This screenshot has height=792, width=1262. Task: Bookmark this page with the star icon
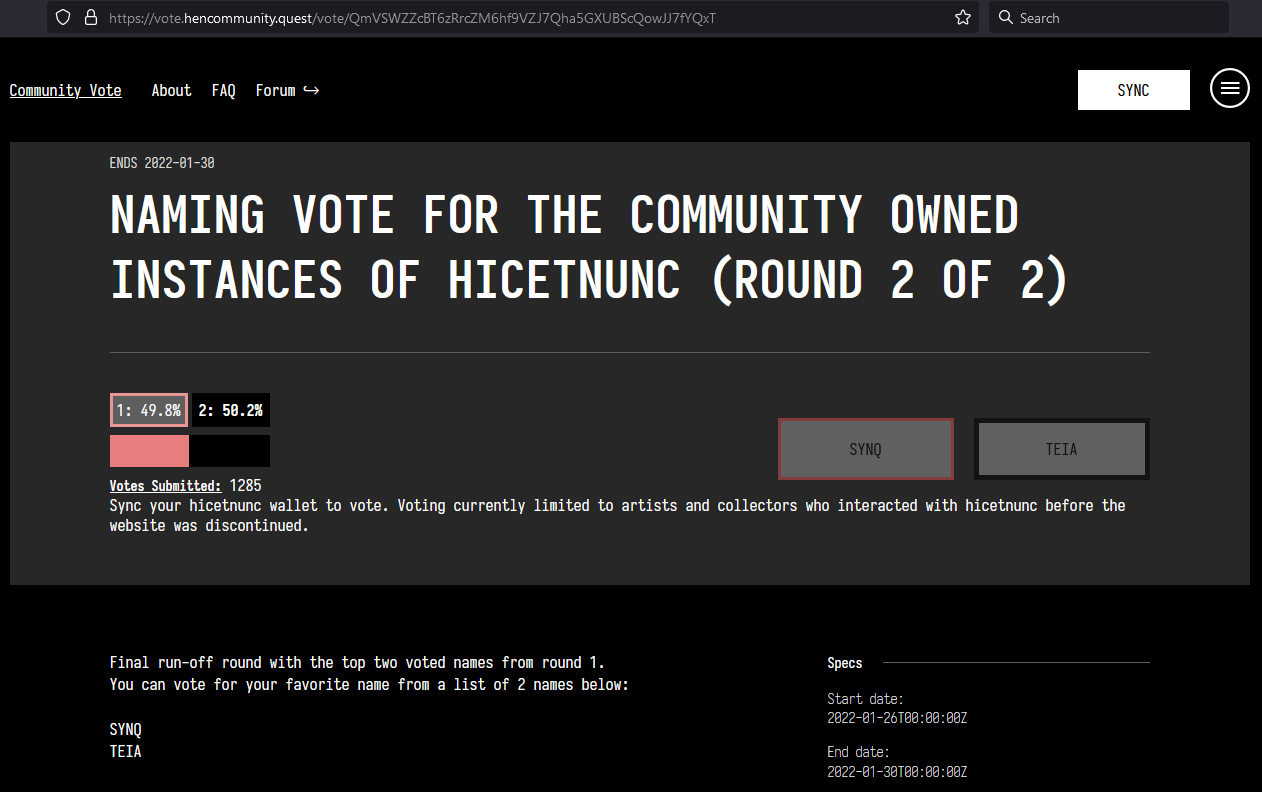tap(963, 17)
